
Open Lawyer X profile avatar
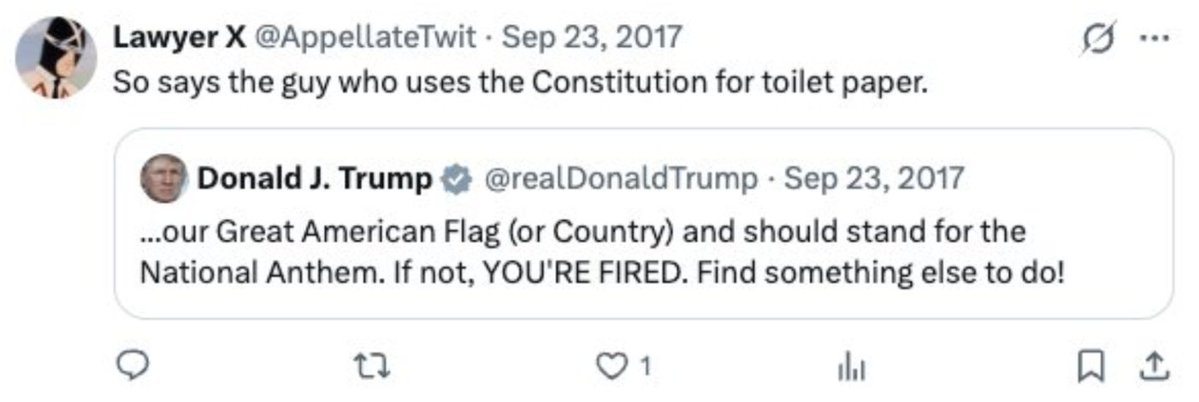[x=57, y=58]
